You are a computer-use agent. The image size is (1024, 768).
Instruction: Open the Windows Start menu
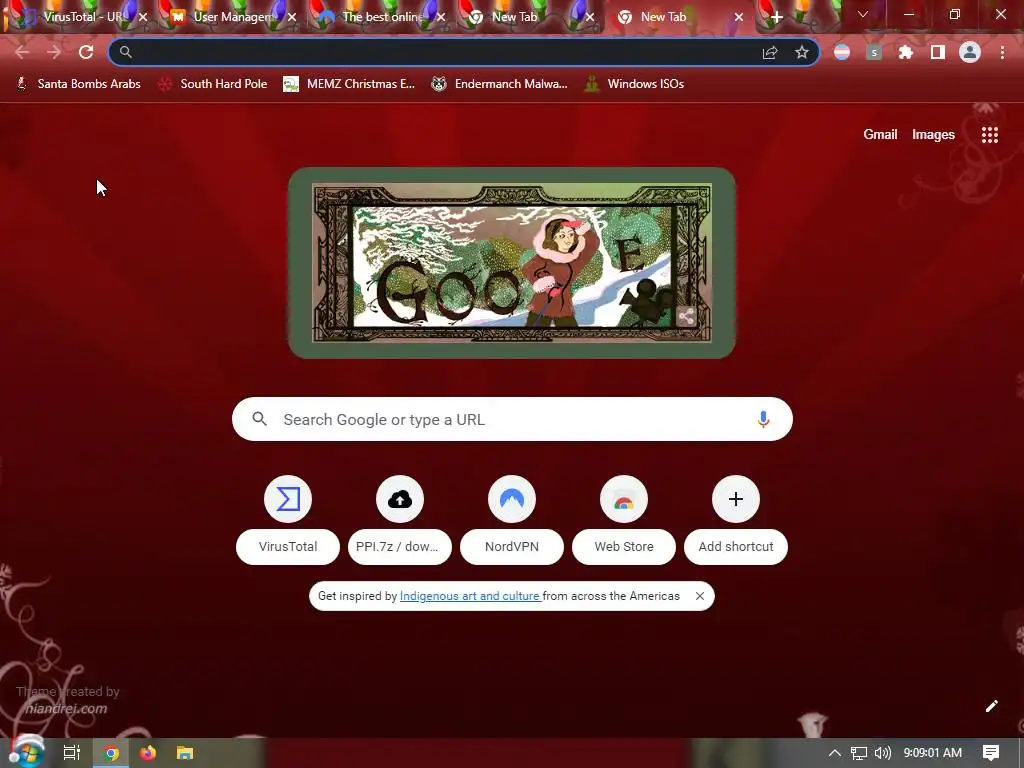click(x=27, y=752)
